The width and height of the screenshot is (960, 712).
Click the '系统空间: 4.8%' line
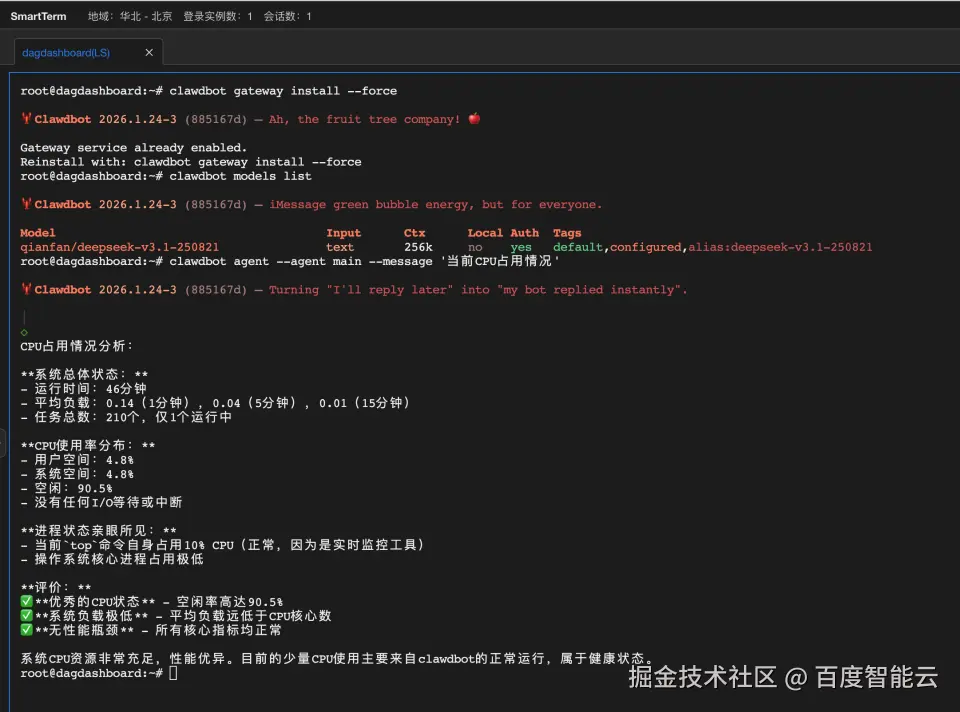[77, 474]
